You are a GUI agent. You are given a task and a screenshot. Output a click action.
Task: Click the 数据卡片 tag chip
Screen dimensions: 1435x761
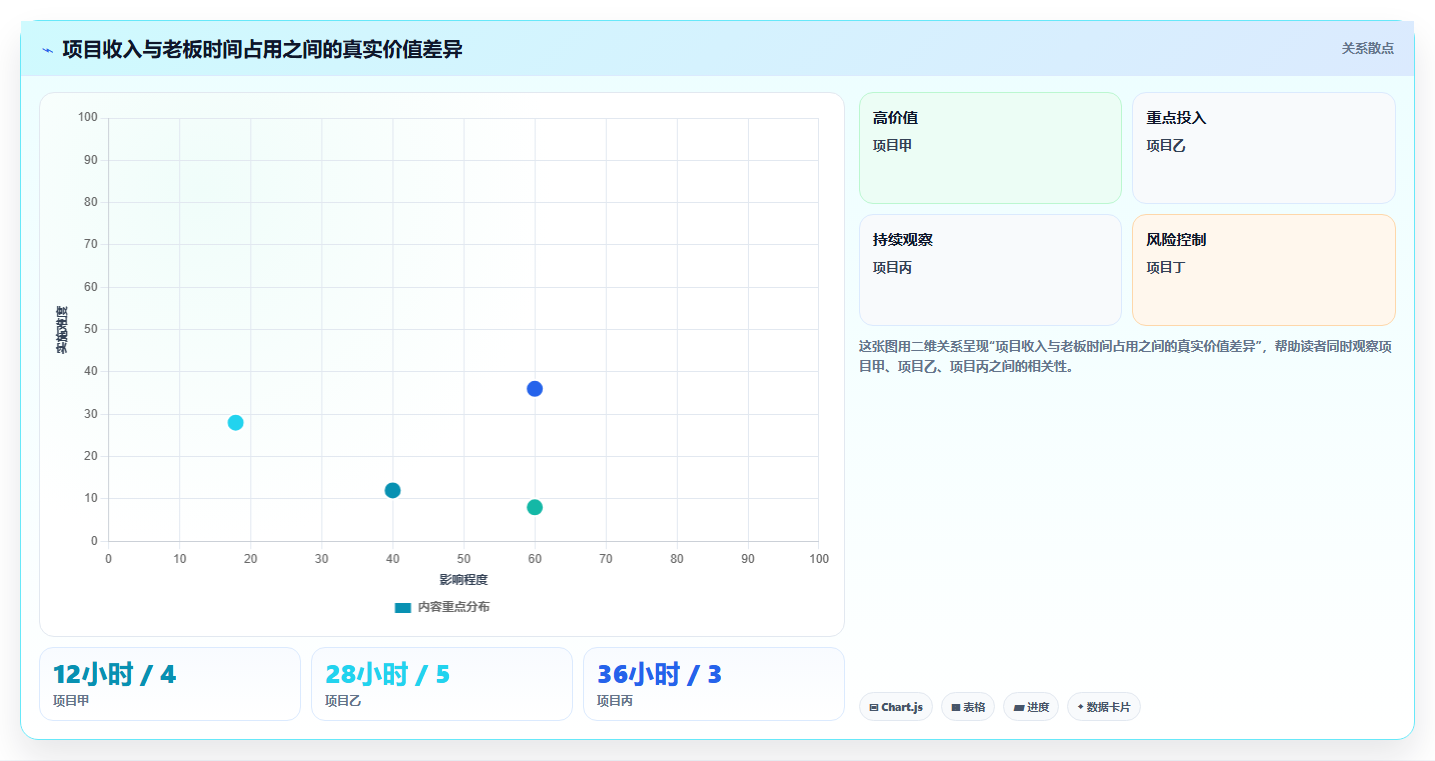[1104, 707]
